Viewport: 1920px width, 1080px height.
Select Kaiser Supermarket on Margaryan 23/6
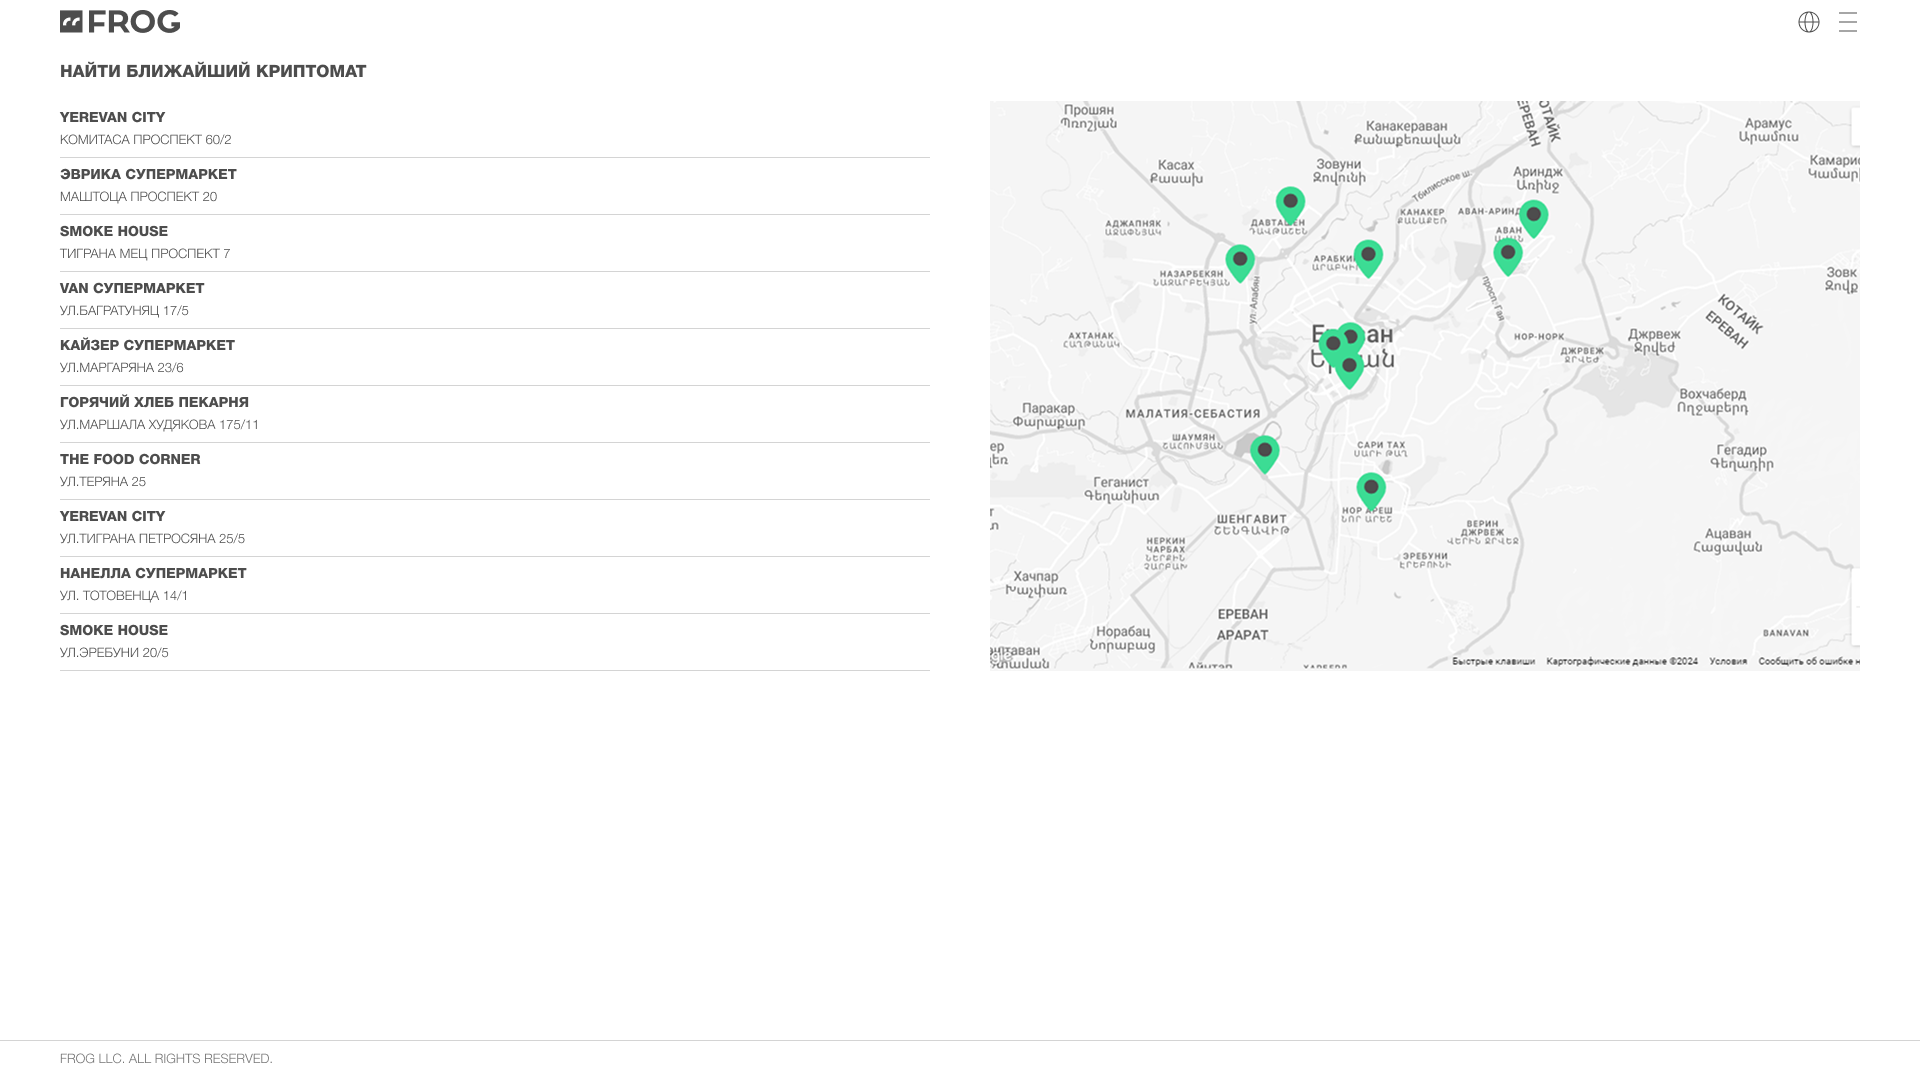[147, 345]
